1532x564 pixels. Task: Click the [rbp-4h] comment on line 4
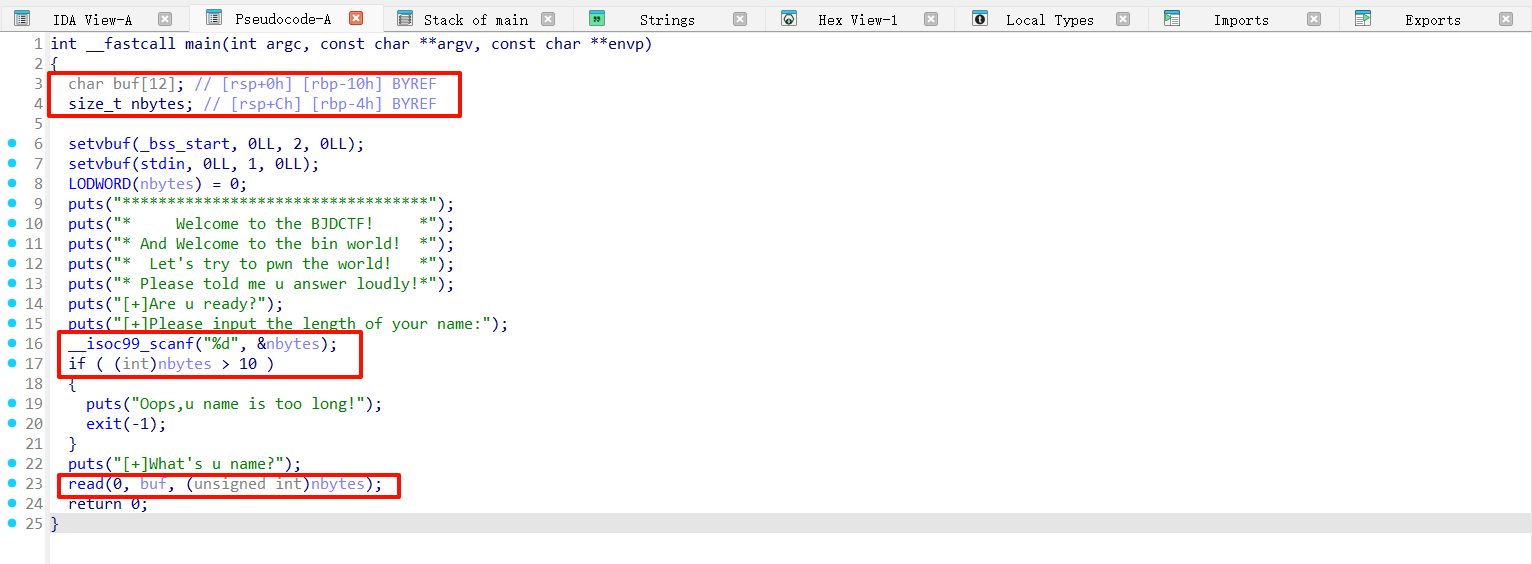point(346,104)
